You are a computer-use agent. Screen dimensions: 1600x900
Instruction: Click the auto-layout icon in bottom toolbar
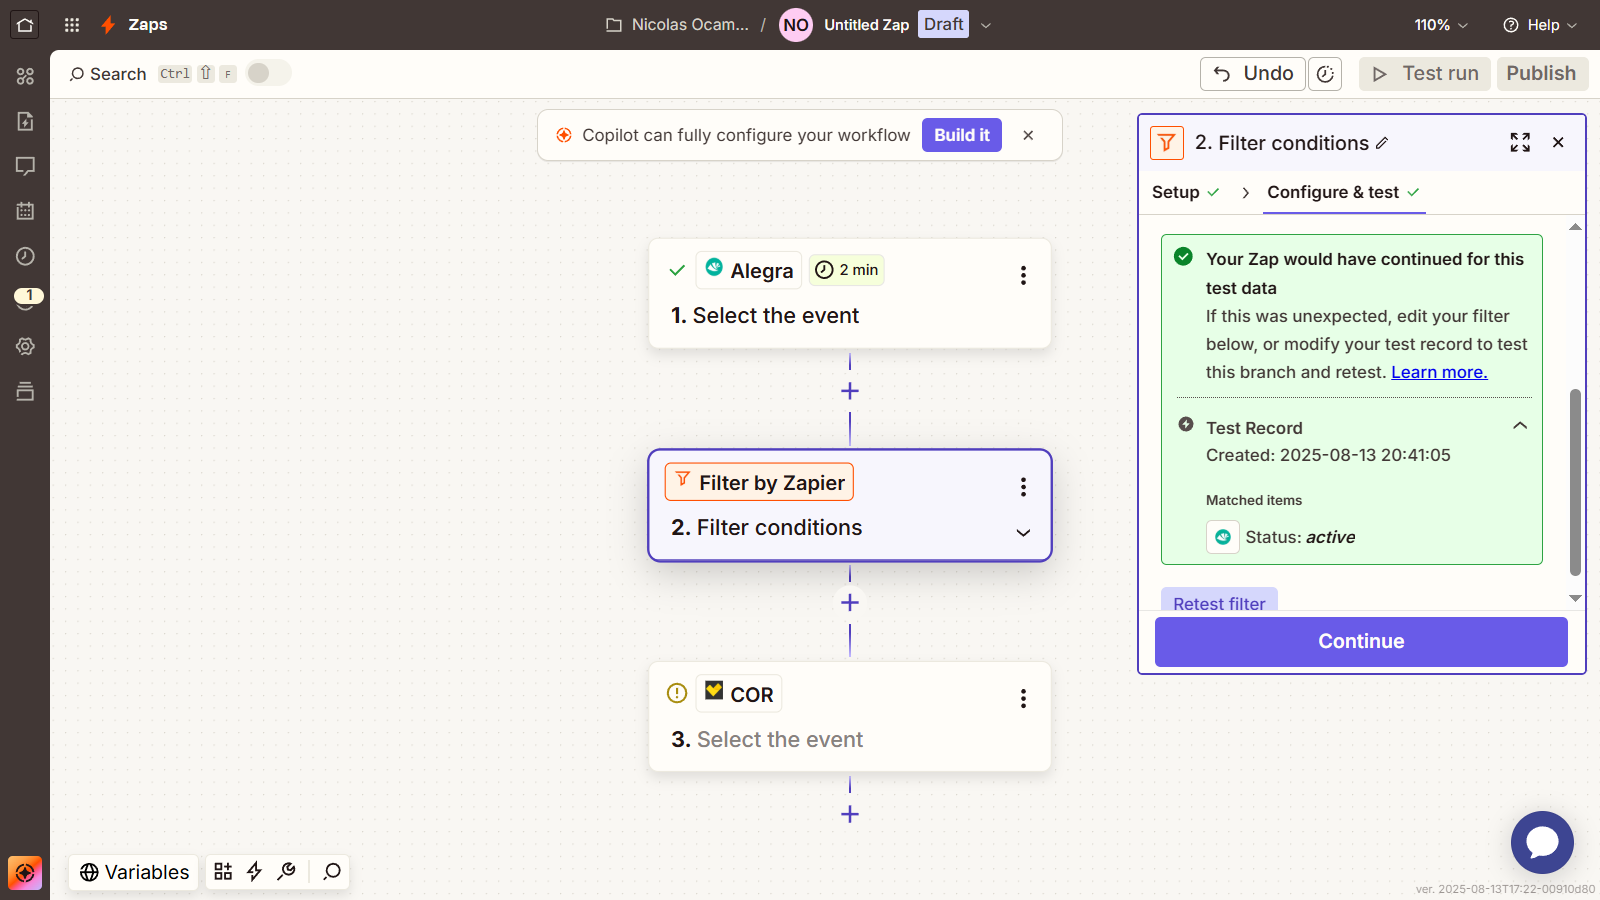coord(223,872)
